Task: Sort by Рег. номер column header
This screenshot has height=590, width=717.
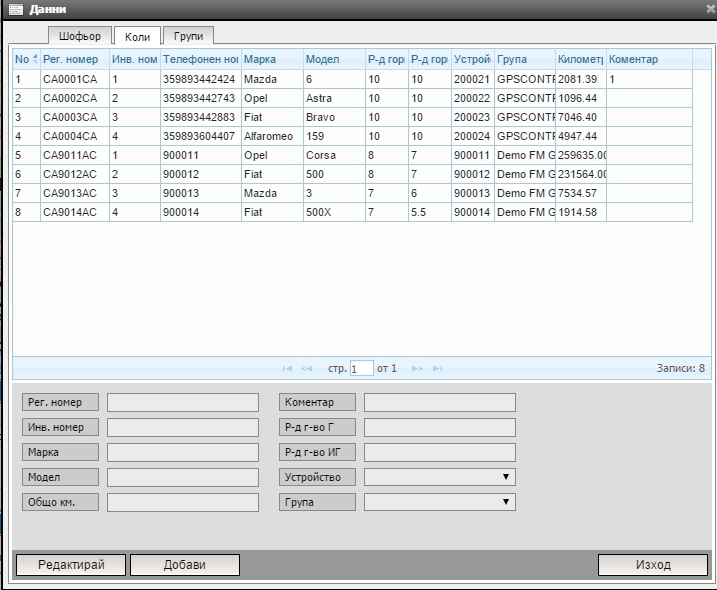Action: tap(75, 59)
